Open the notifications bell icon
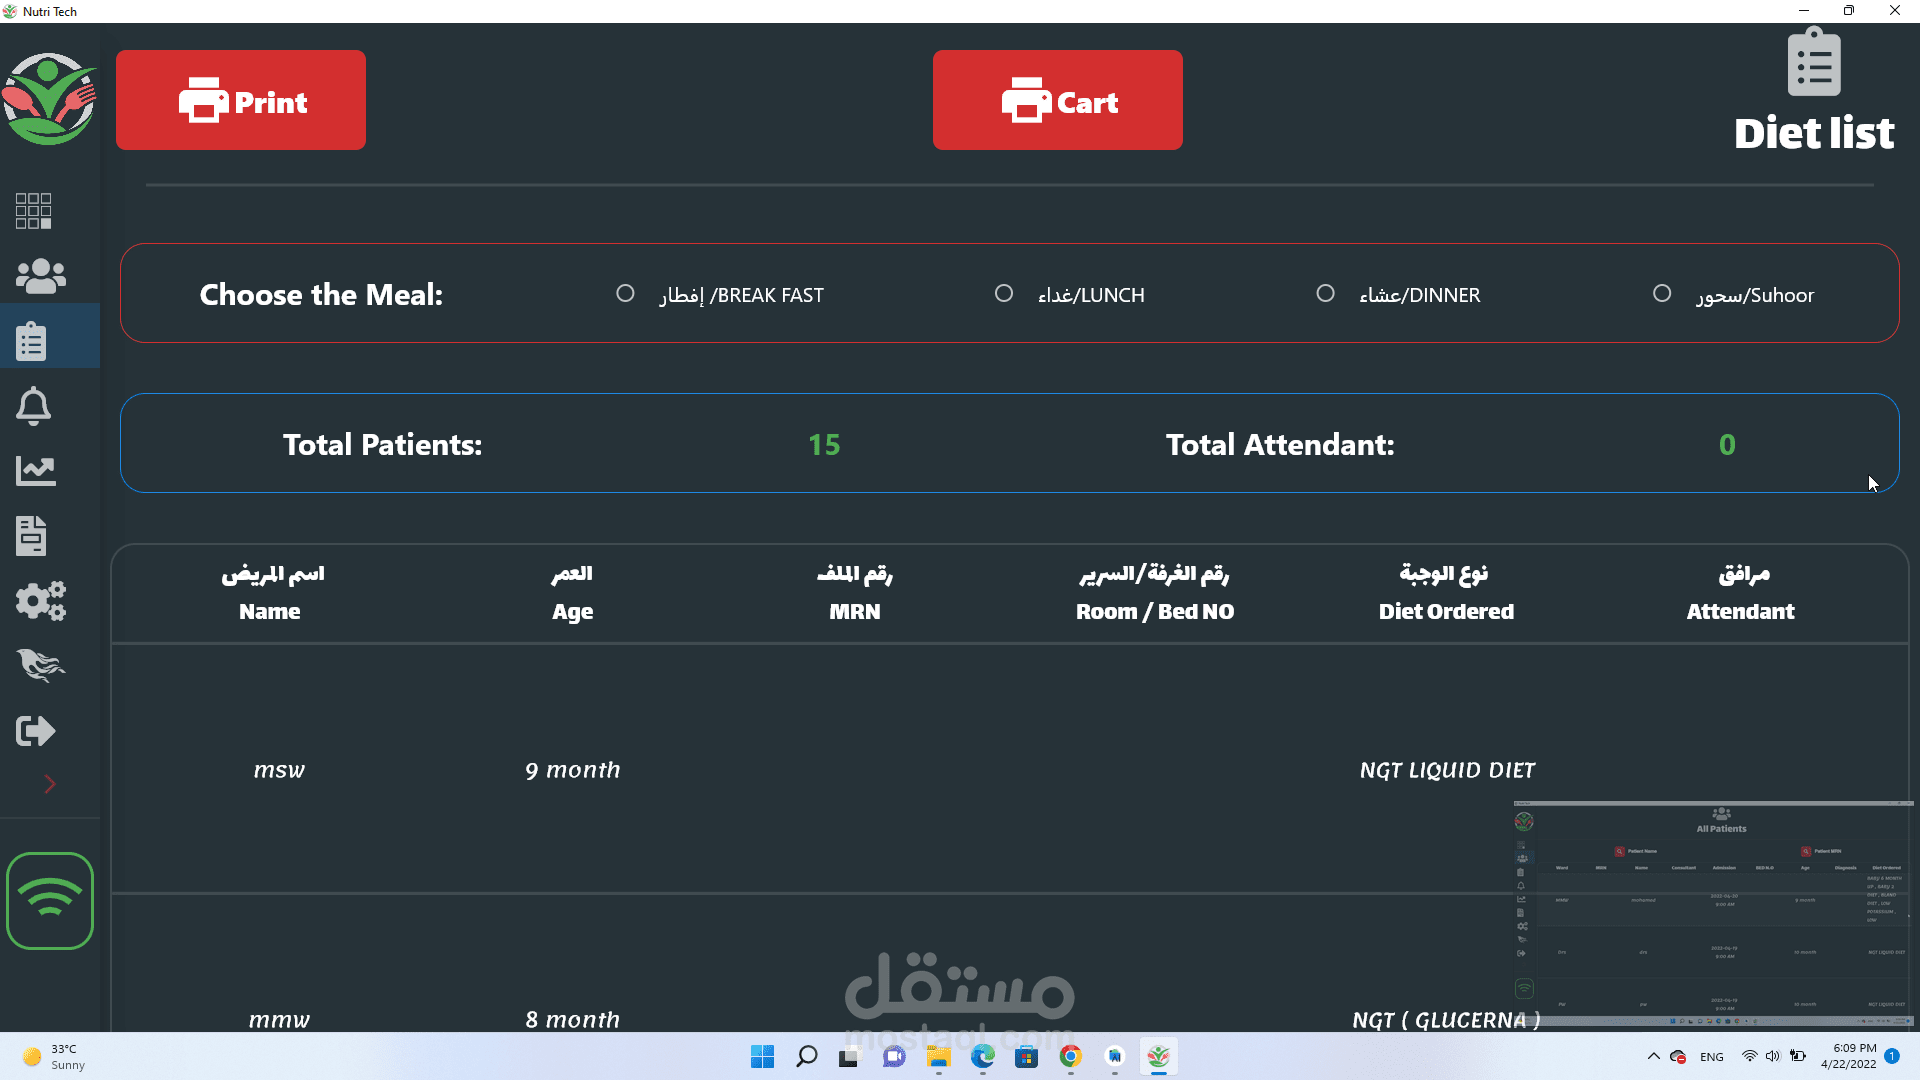The height and width of the screenshot is (1080, 1920). [33, 406]
